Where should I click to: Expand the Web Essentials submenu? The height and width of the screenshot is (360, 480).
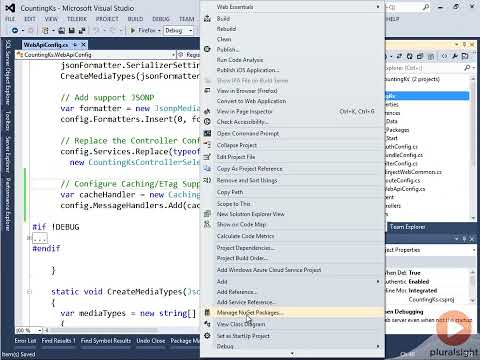(x=378, y=7)
